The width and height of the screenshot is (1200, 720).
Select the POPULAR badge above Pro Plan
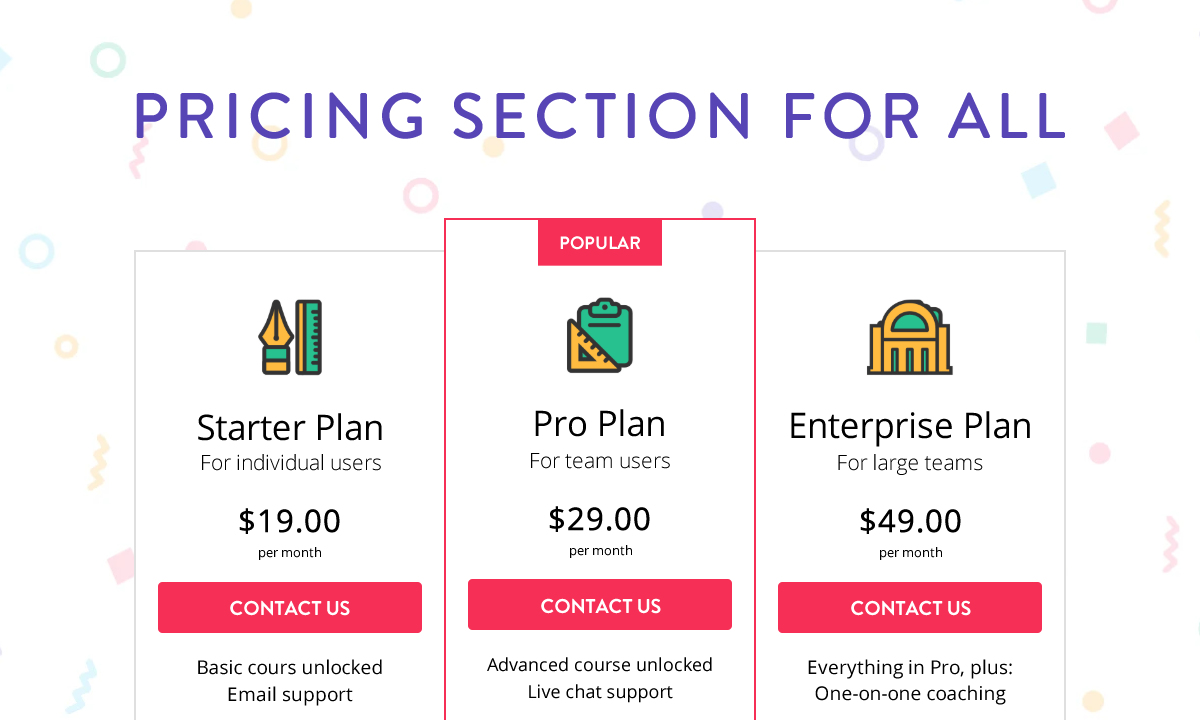tap(600, 242)
